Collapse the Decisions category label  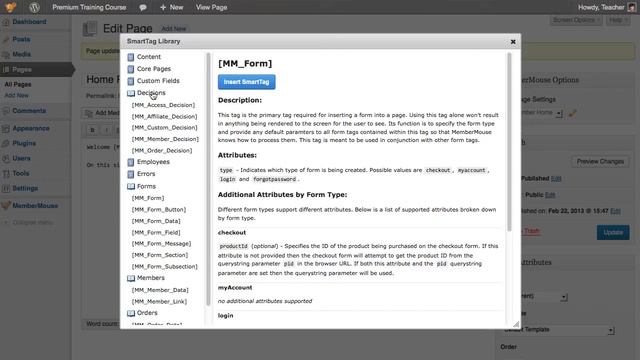pos(151,93)
